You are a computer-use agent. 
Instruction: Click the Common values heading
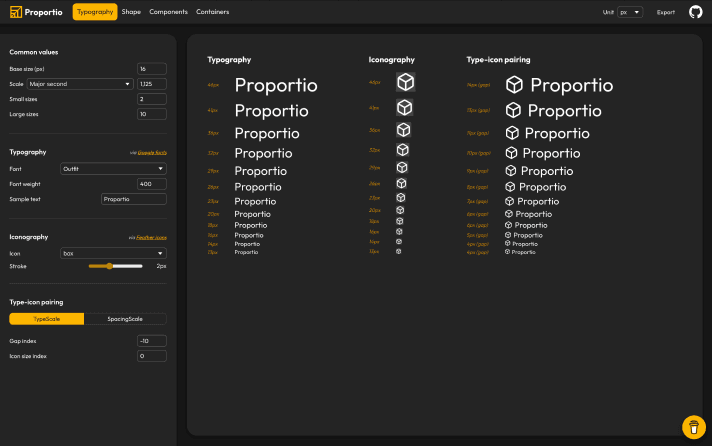(34, 52)
